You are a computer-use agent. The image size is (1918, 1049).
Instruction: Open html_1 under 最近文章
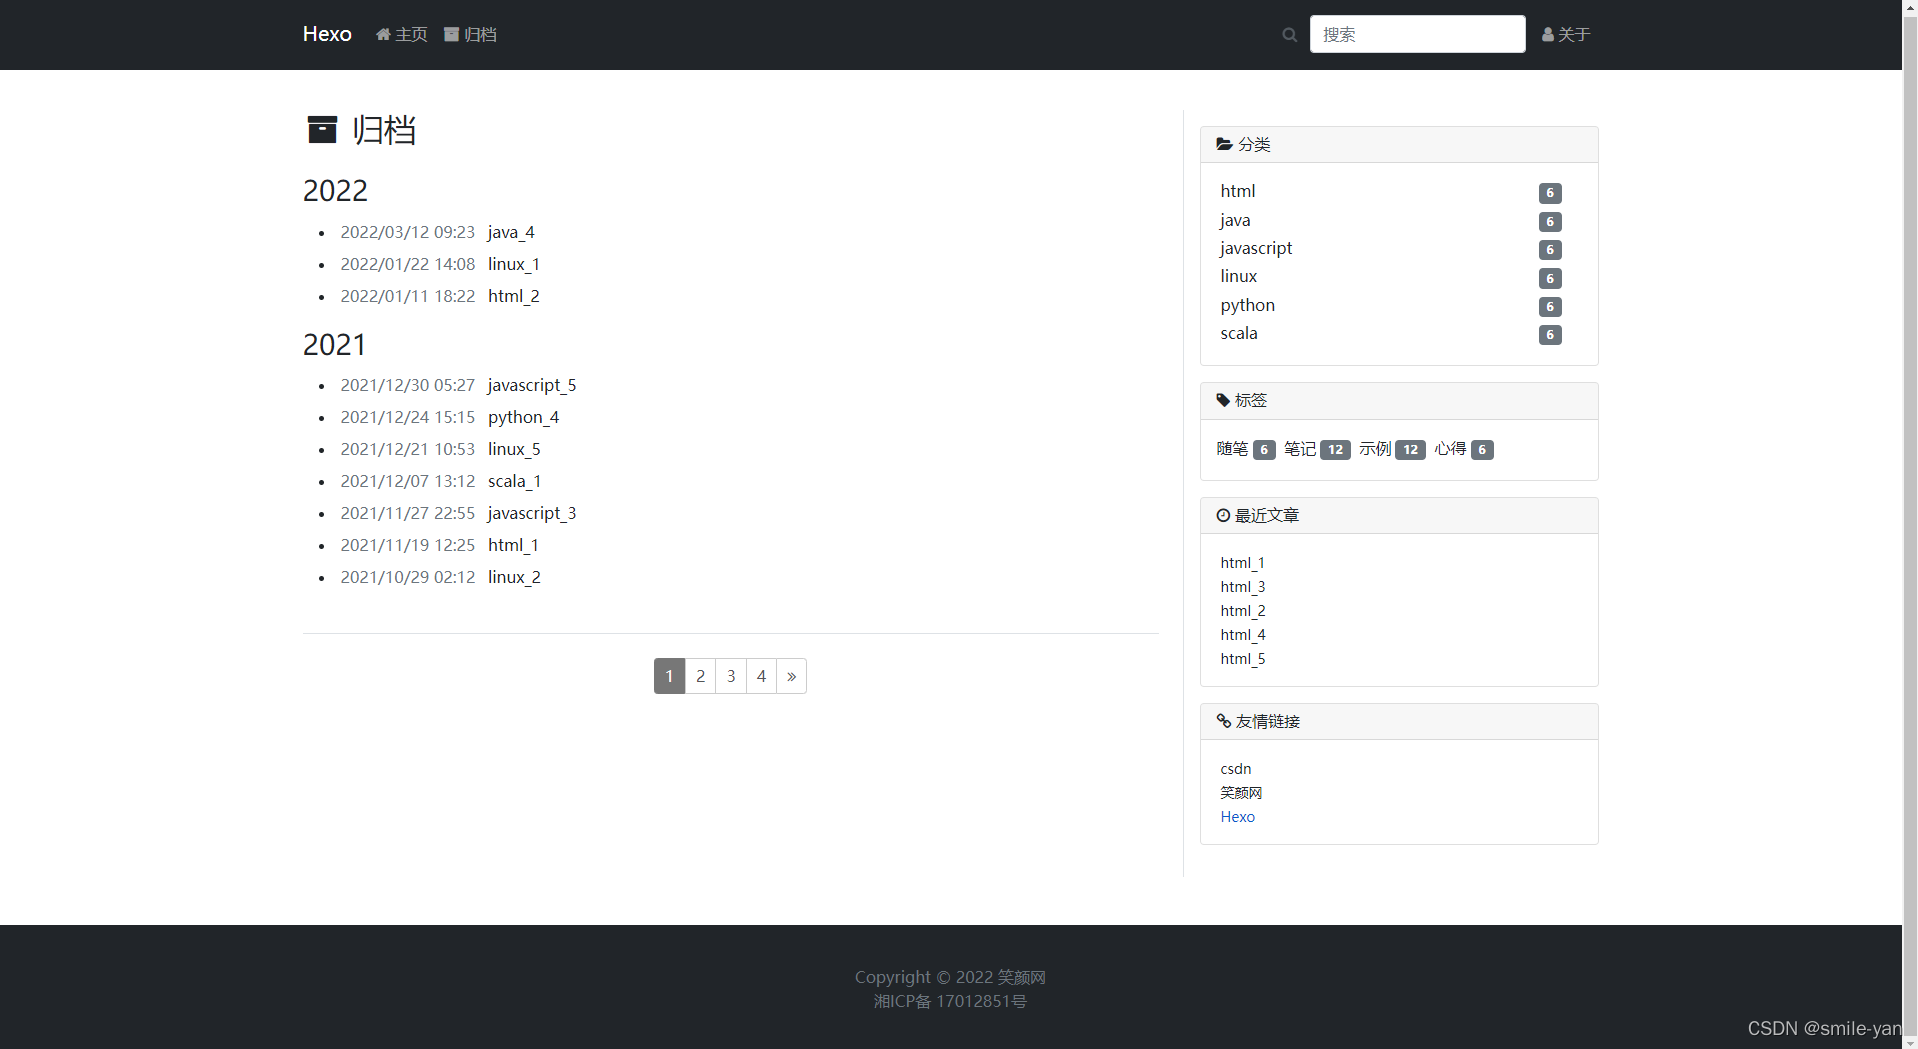click(x=1242, y=563)
